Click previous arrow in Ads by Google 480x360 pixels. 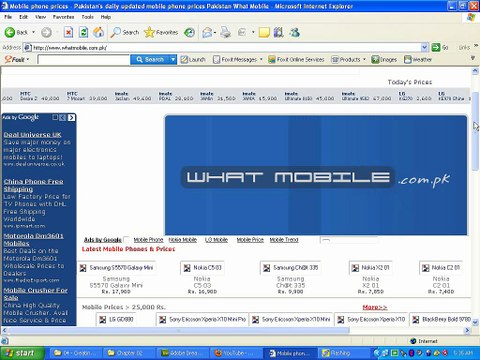click(x=63, y=117)
